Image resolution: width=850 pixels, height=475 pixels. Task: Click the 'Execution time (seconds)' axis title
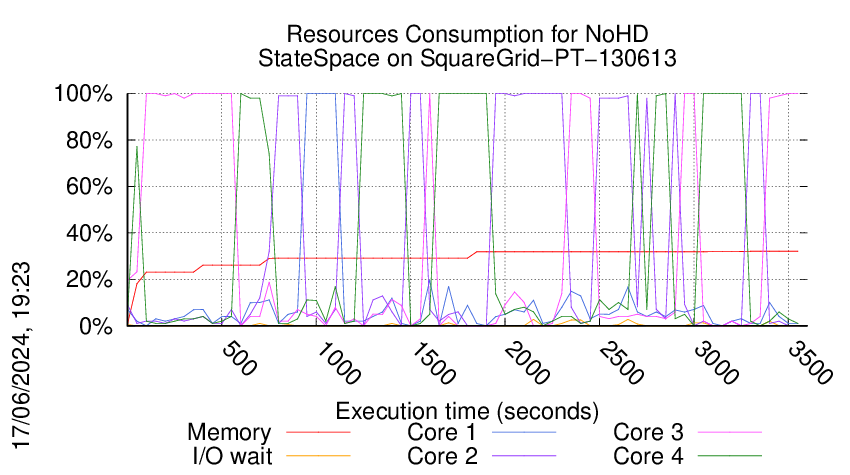click(x=467, y=411)
